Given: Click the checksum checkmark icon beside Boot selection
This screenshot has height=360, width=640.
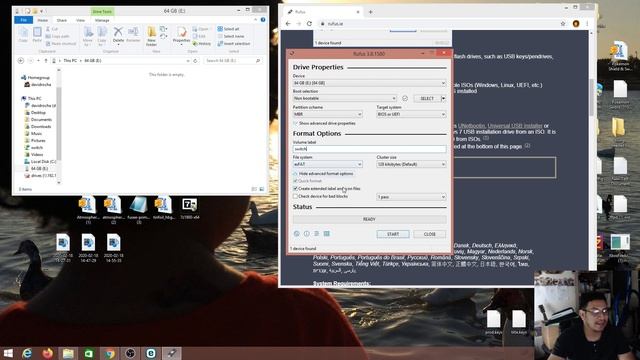Looking at the screenshot, I should click(x=405, y=98).
